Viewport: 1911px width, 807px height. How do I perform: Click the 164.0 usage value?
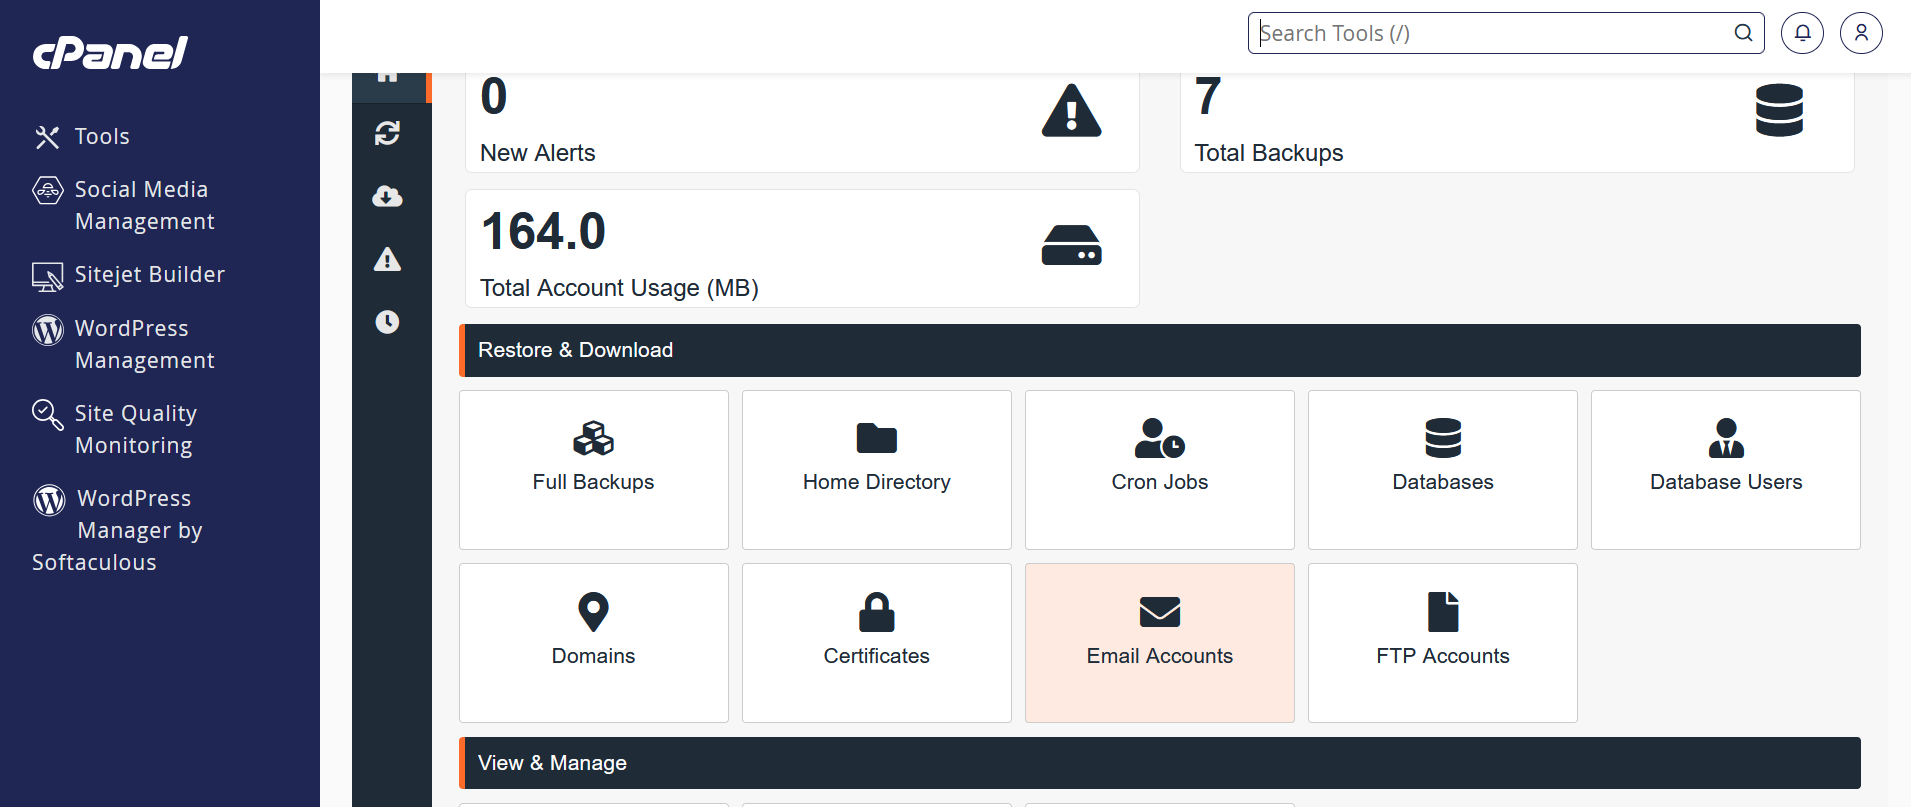544,232
